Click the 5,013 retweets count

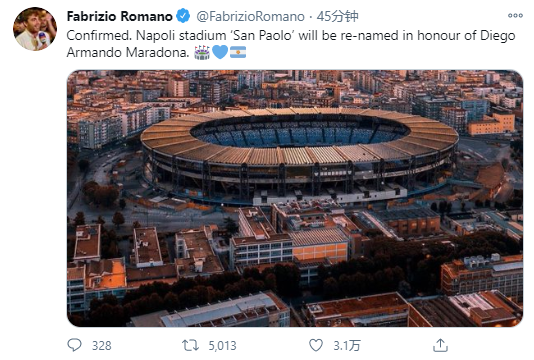point(222,346)
